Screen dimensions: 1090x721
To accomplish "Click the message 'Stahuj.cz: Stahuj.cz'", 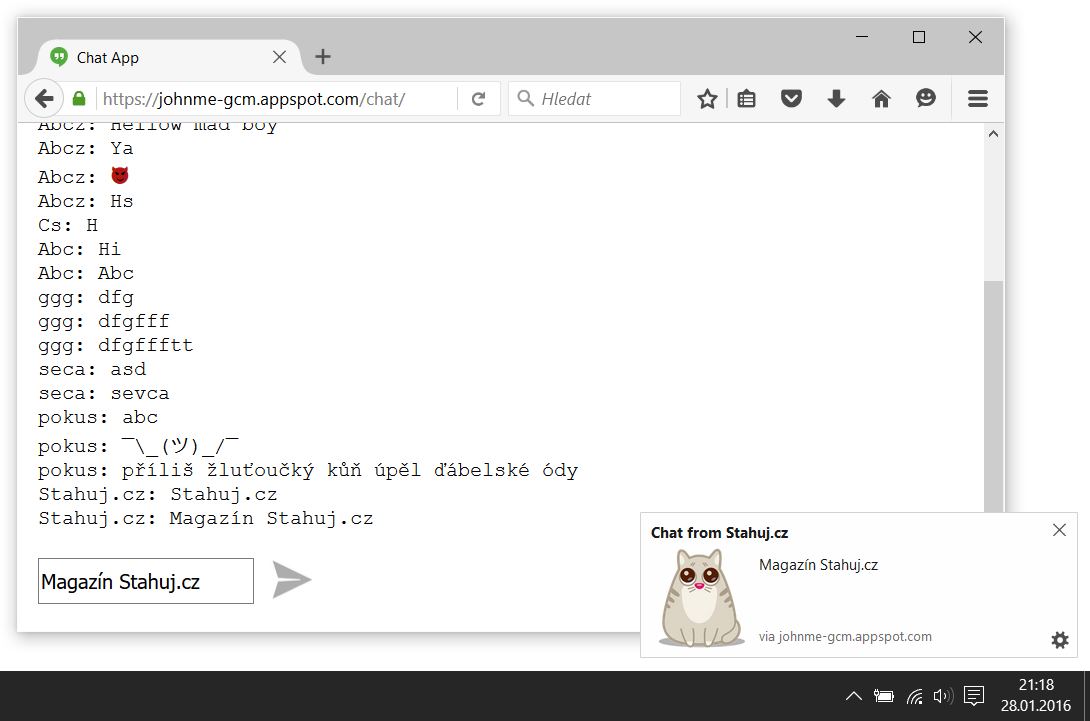I will tap(158, 495).
